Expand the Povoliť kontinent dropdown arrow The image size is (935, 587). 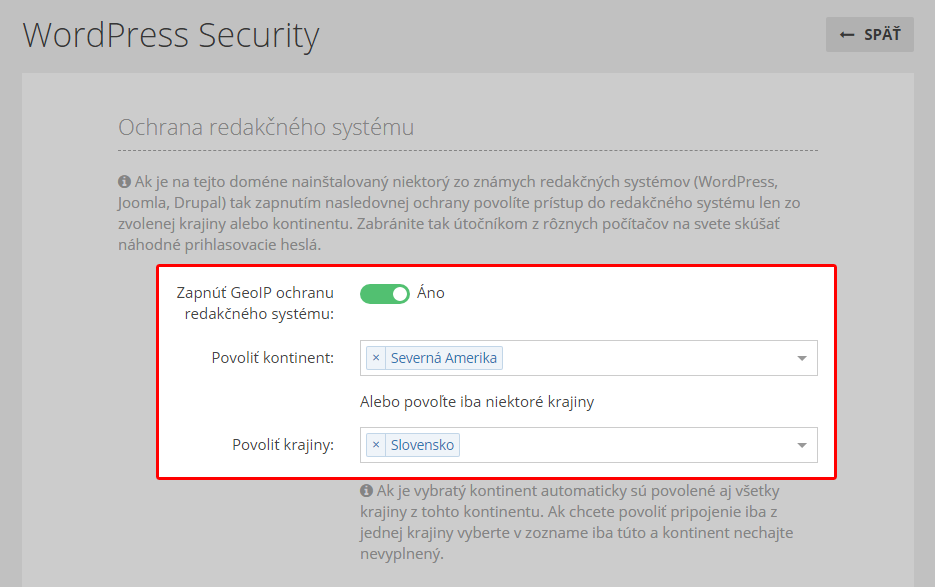(x=802, y=359)
